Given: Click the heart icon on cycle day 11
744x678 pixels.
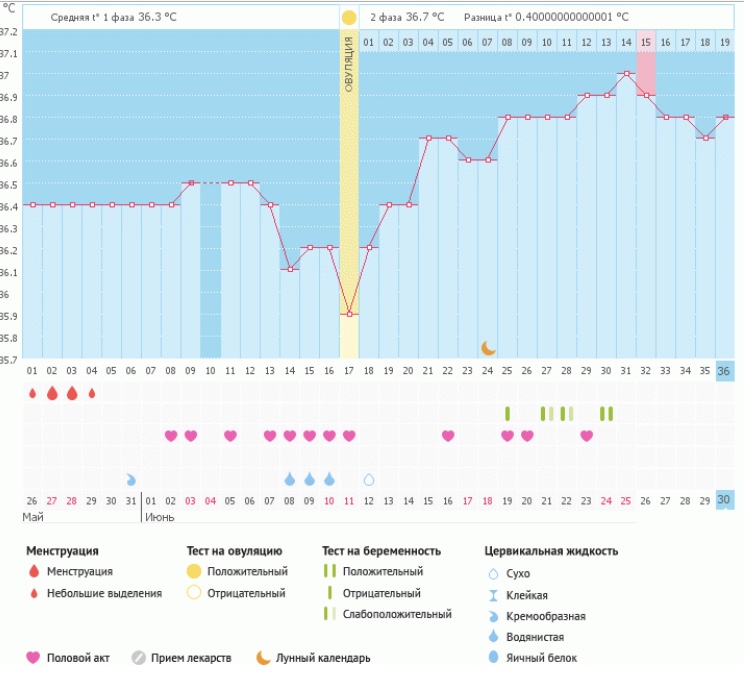Looking at the screenshot, I should (230, 435).
